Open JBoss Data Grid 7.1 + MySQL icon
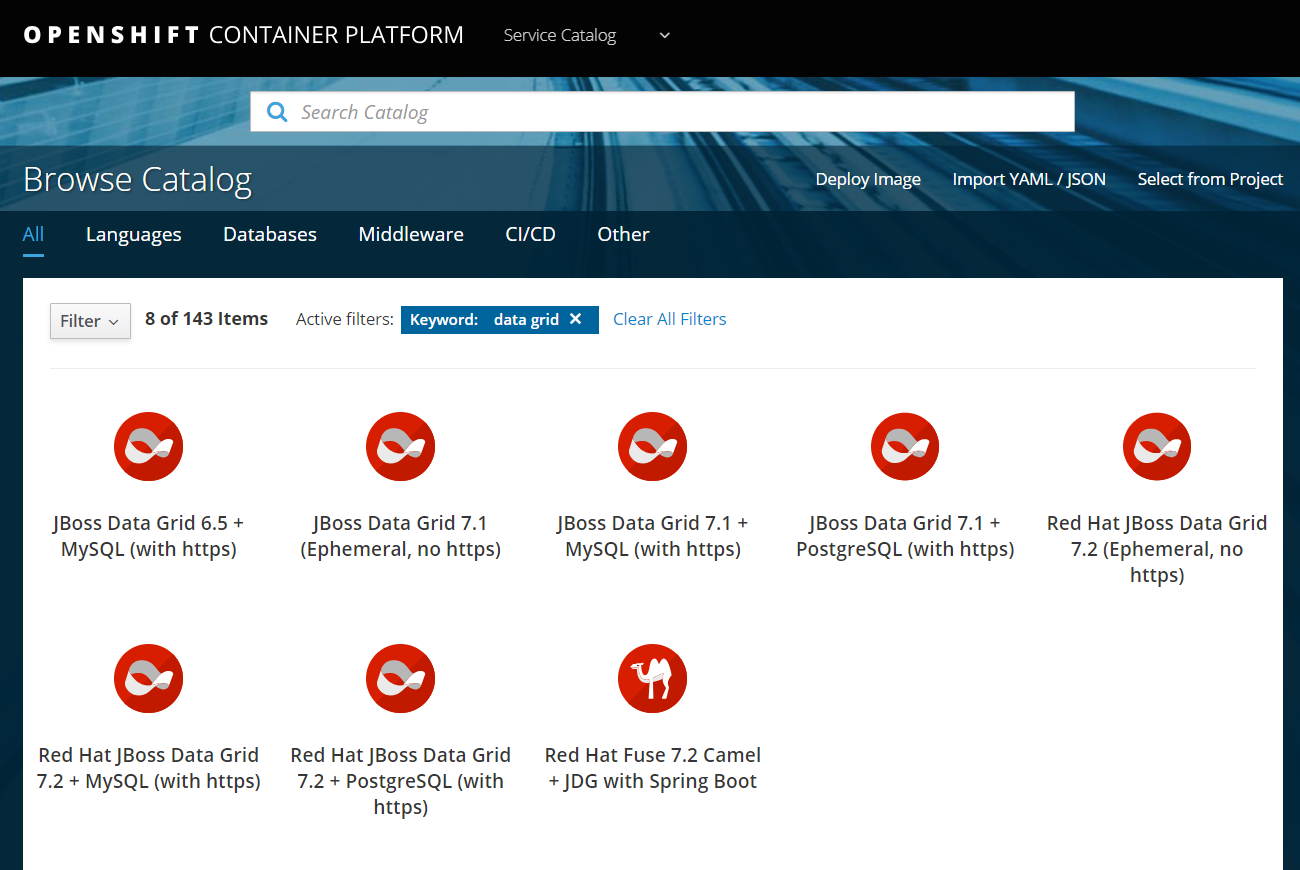The width and height of the screenshot is (1300, 870). (x=653, y=447)
